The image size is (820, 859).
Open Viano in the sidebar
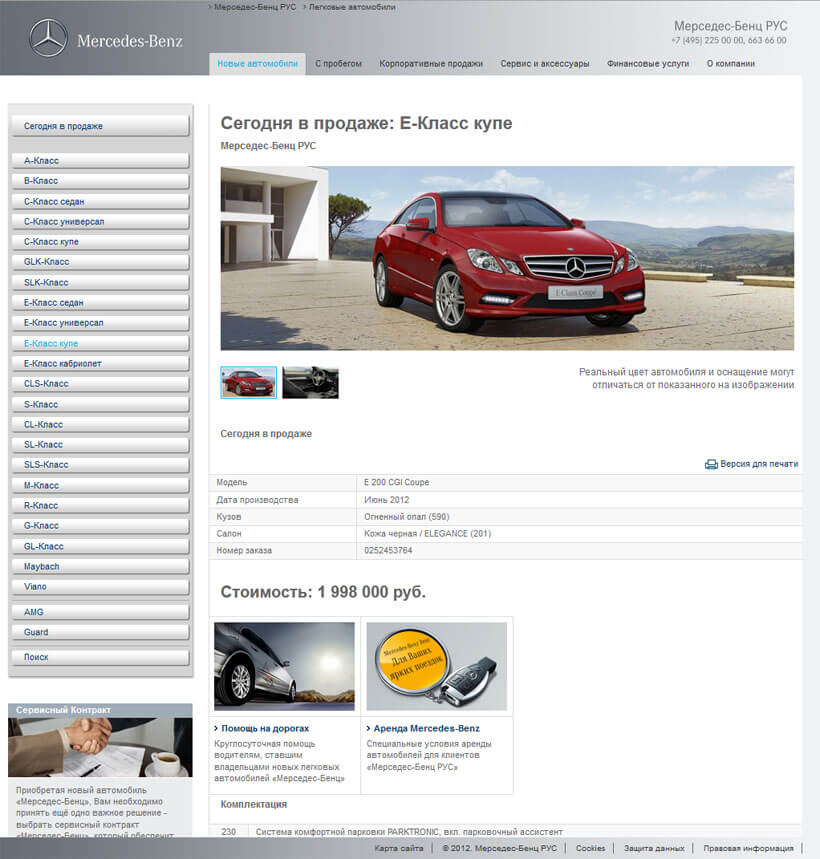[x=100, y=587]
